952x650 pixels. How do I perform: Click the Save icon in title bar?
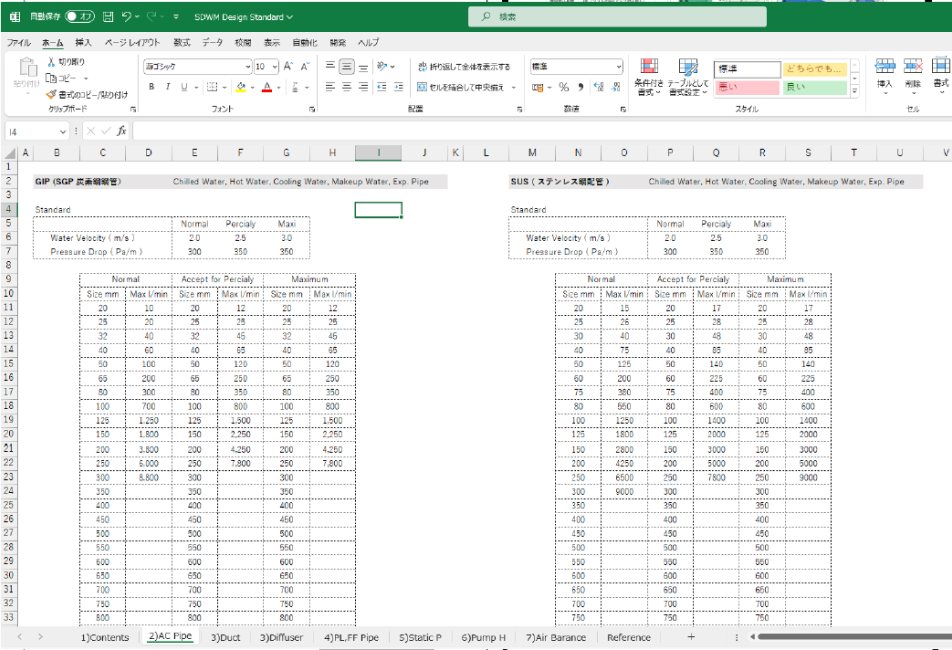107,17
